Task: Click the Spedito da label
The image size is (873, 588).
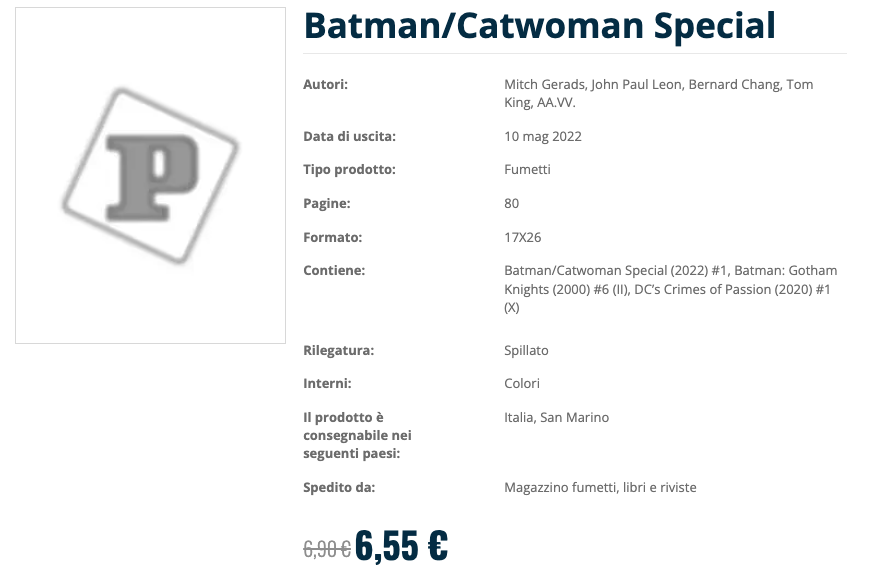Action: (x=339, y=488)
